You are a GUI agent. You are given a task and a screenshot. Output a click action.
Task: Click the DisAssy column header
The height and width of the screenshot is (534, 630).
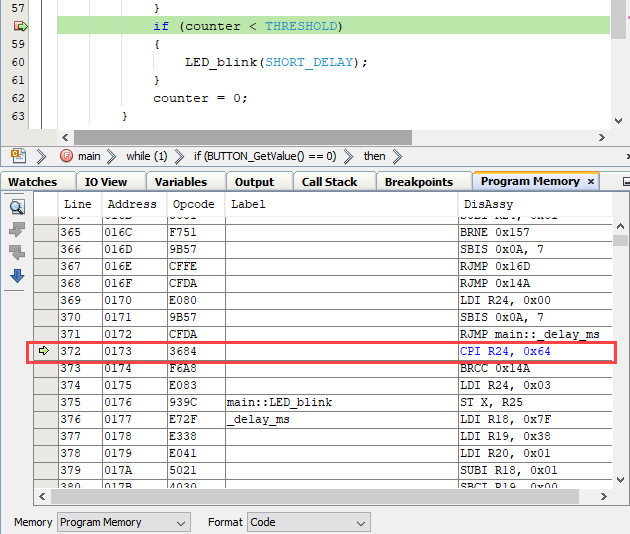(x=487, y=203)
